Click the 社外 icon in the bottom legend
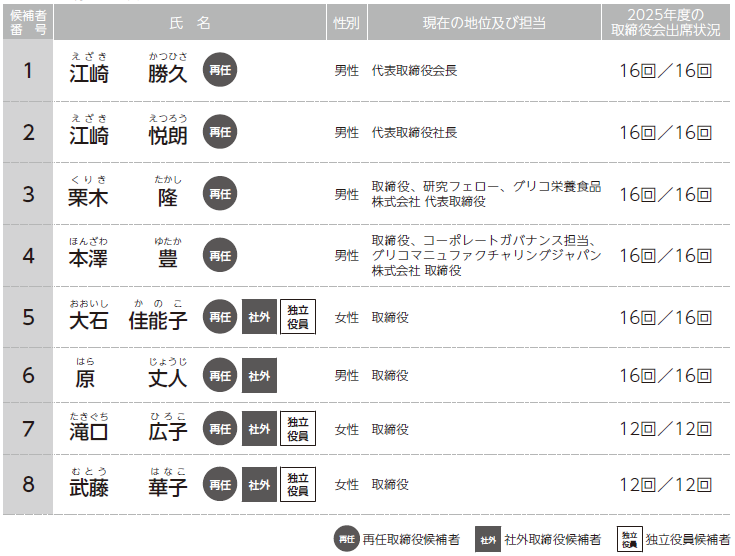 [488, 539]
